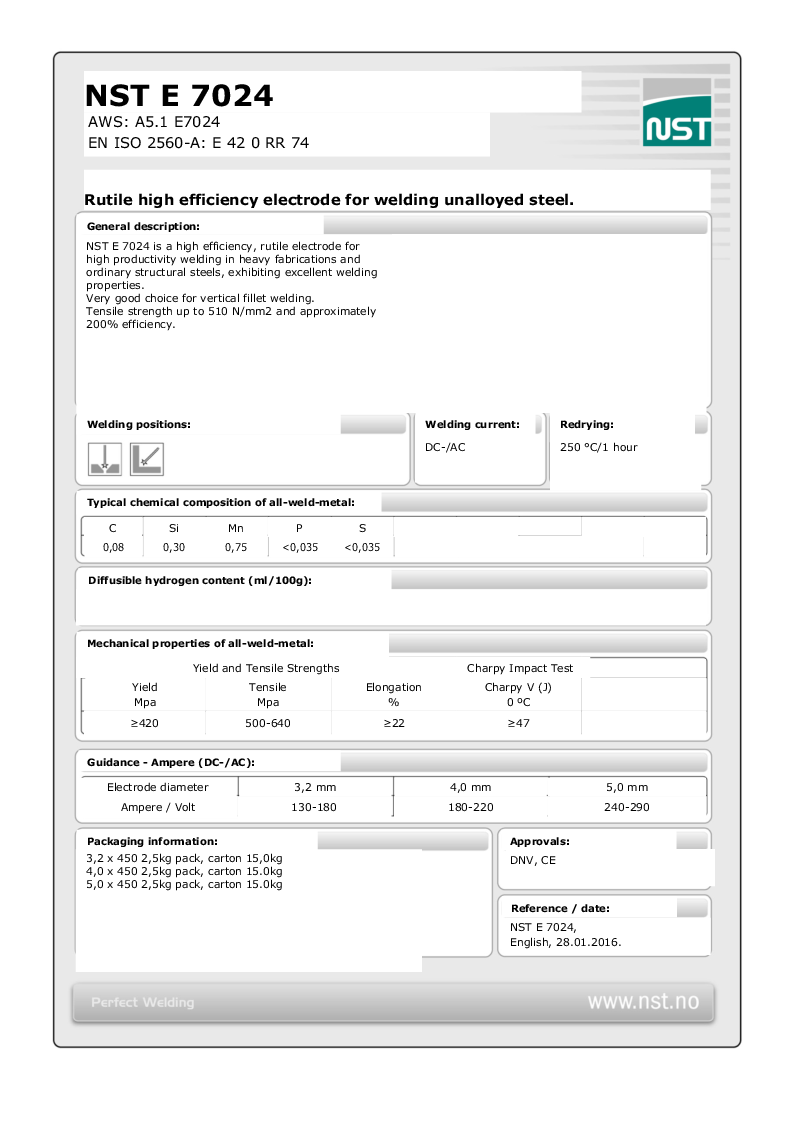Screen dimensions: 794x1123
Task: Click the 'Rutile high efficiency electrode' headline
Action: coord(329,200)
